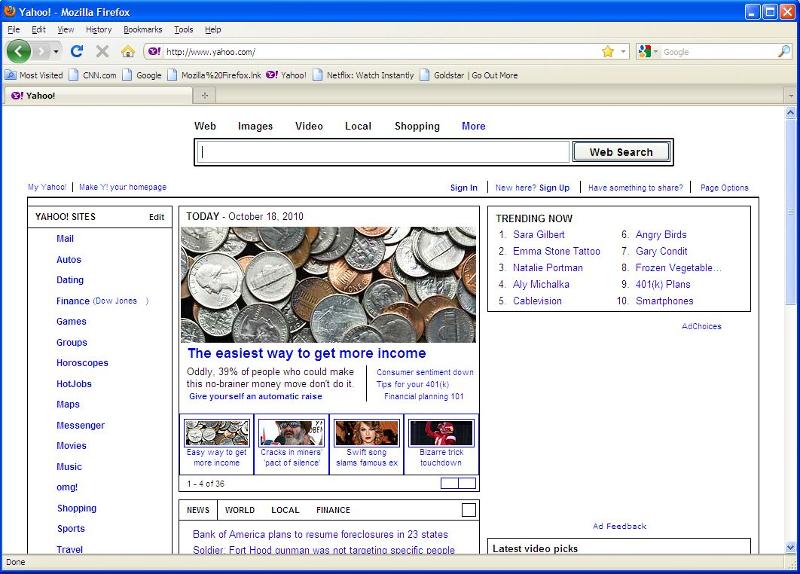800x574 pixels.
Task: Switch to Shopping search tab
Action: [x=417, y=126]
